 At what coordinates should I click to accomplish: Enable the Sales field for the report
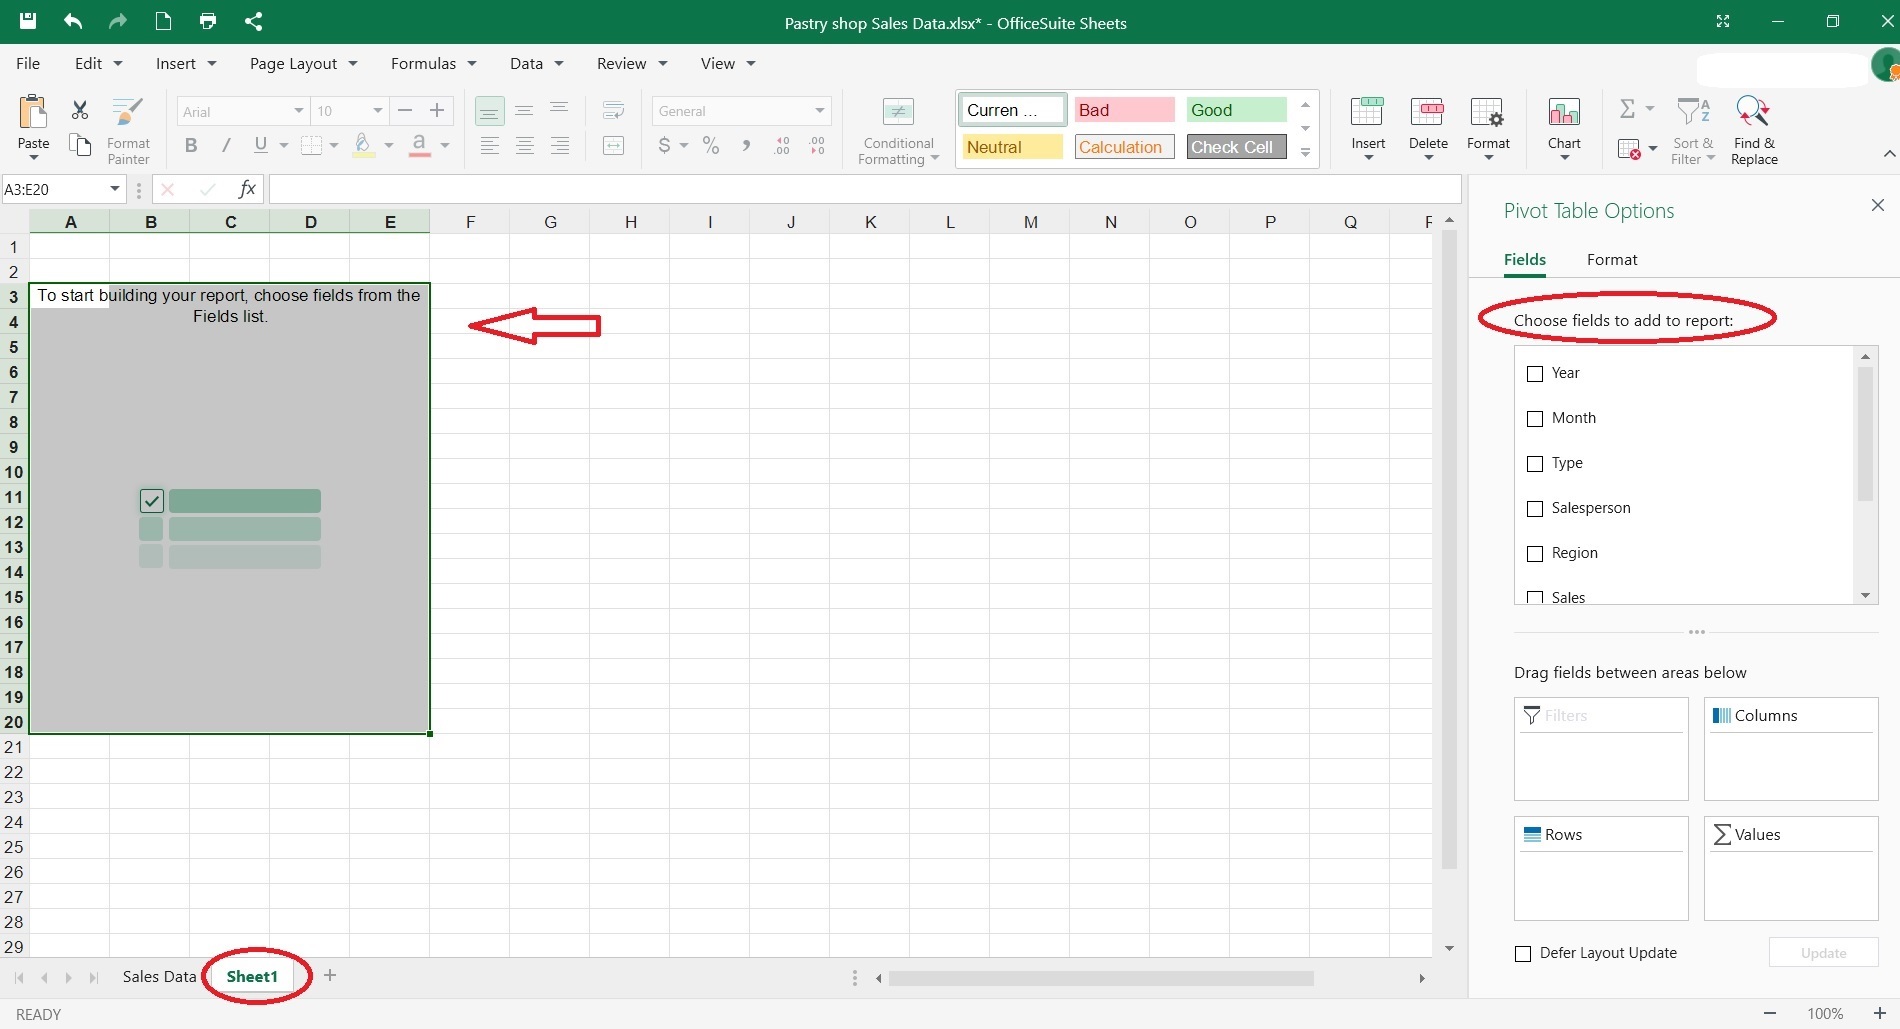point(1536,595)
